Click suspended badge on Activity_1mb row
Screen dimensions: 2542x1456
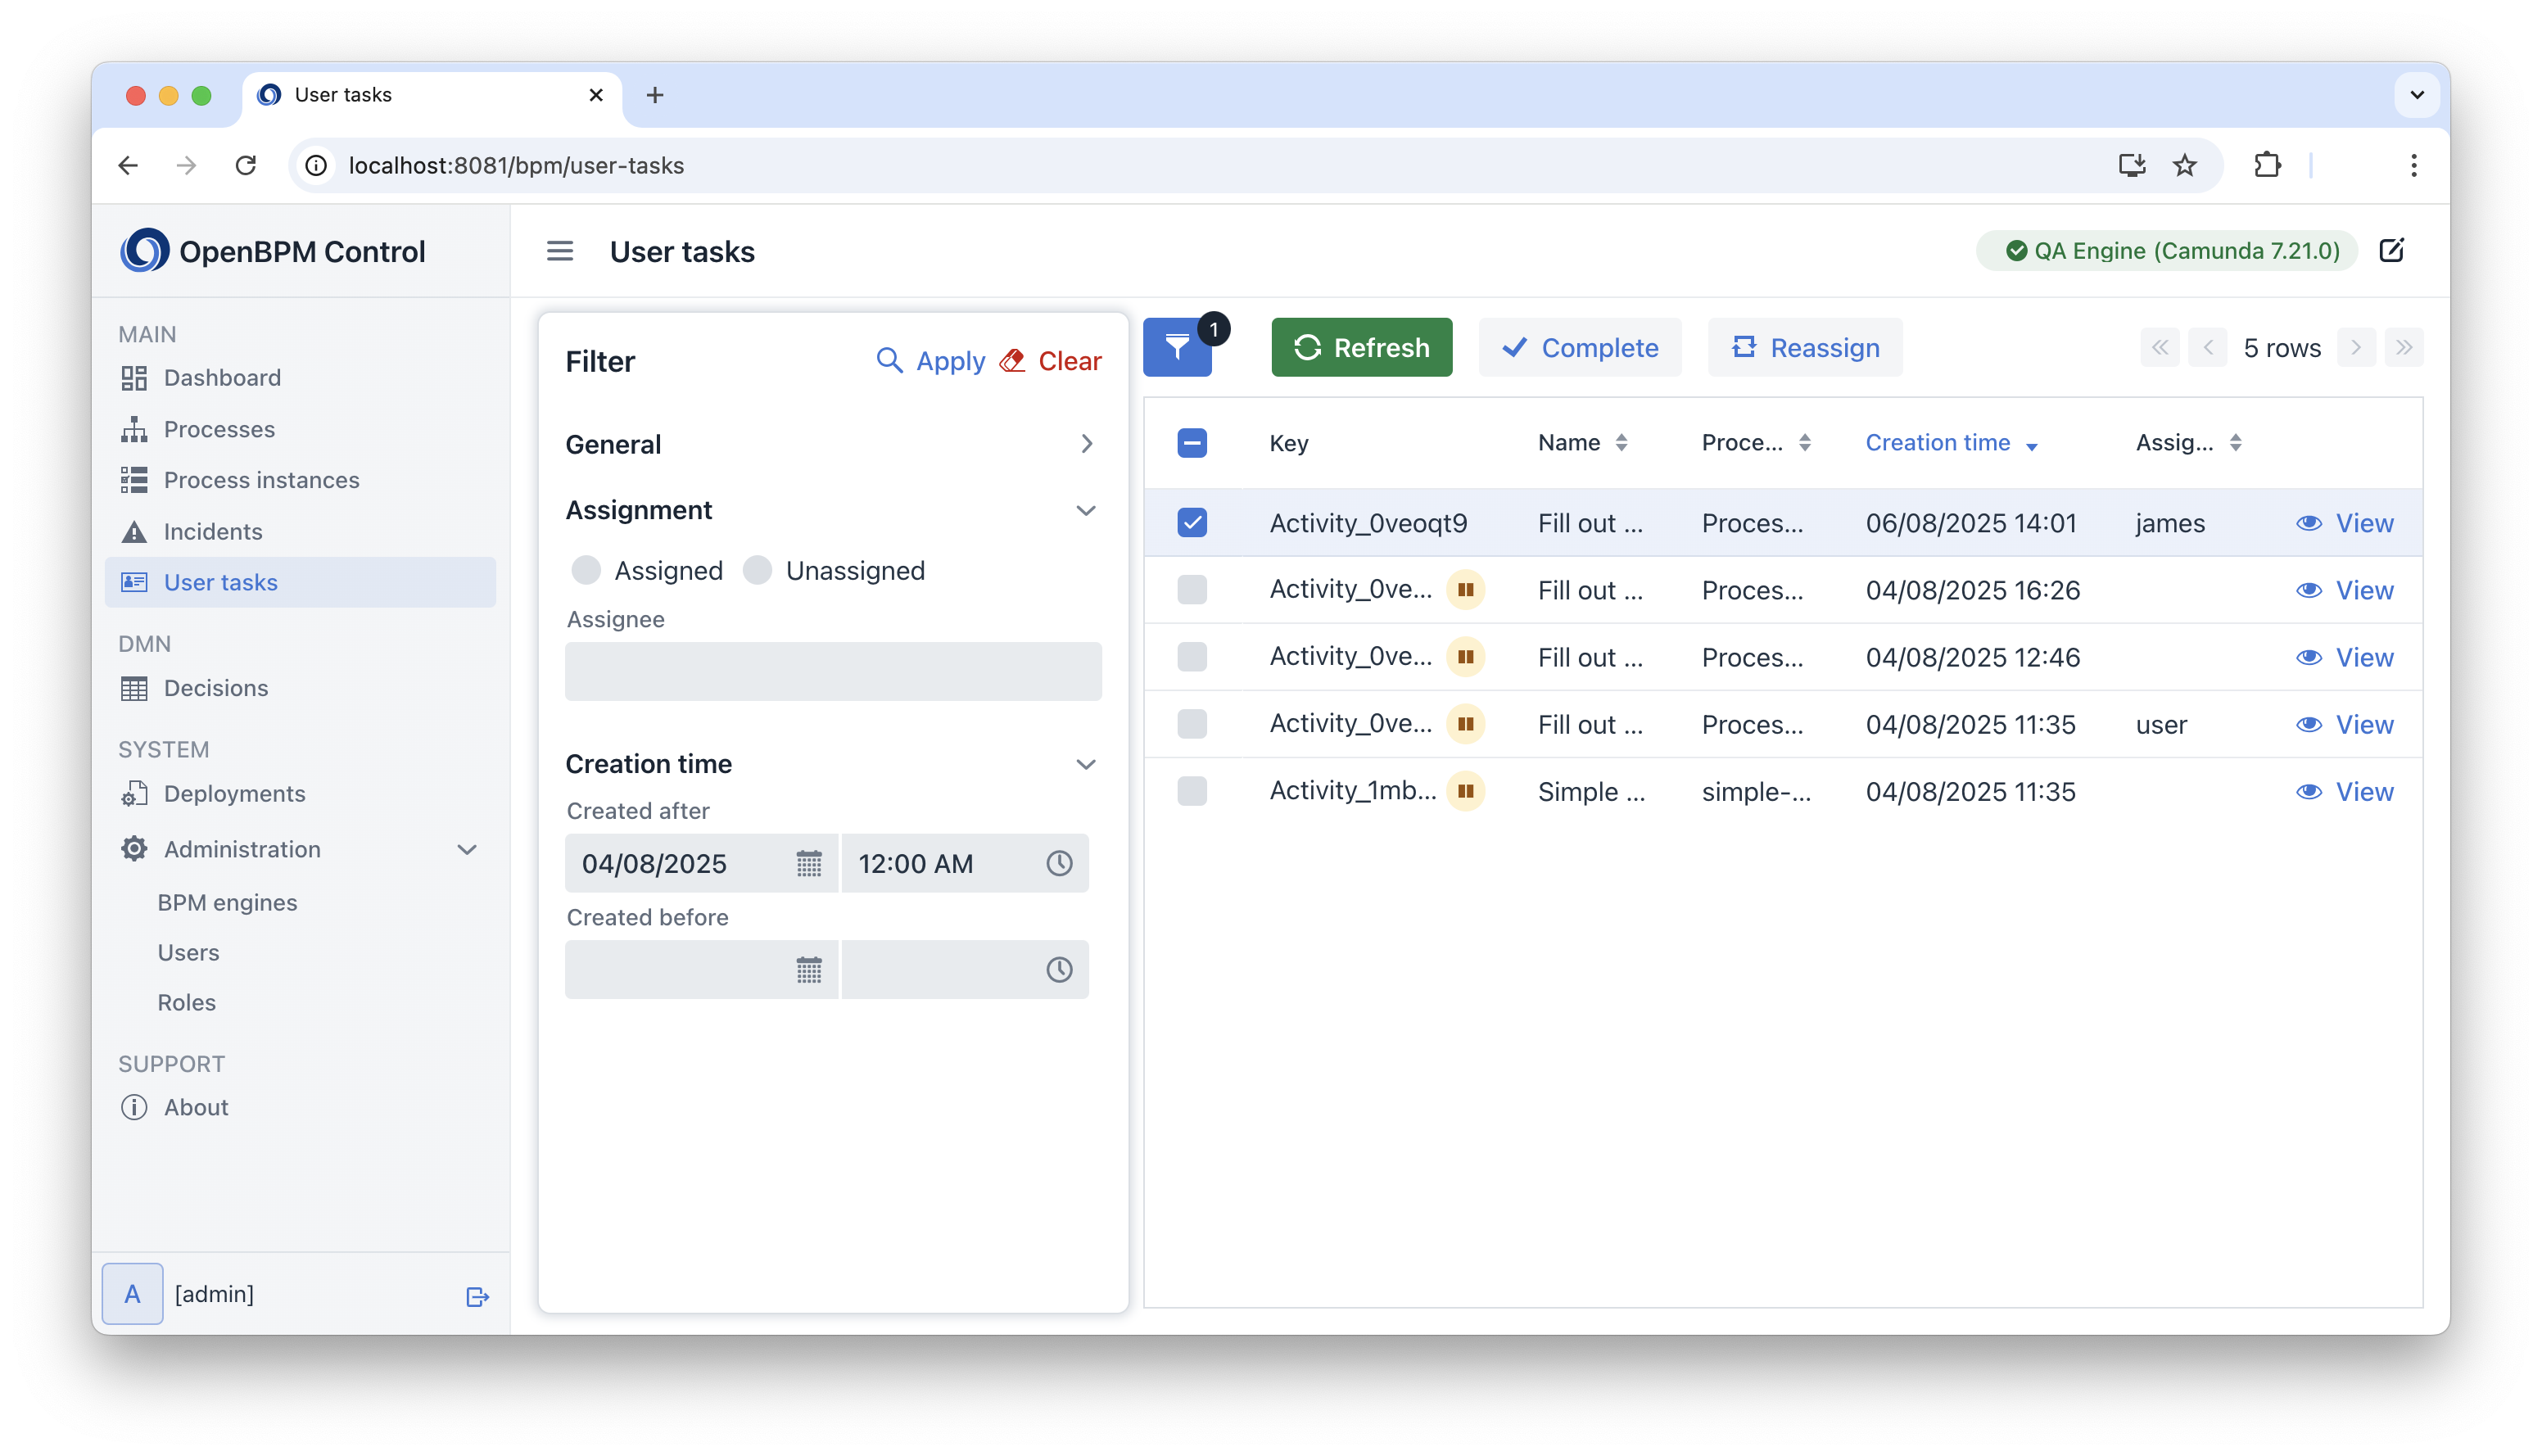pyautogui.click(x=1465, y=791)
